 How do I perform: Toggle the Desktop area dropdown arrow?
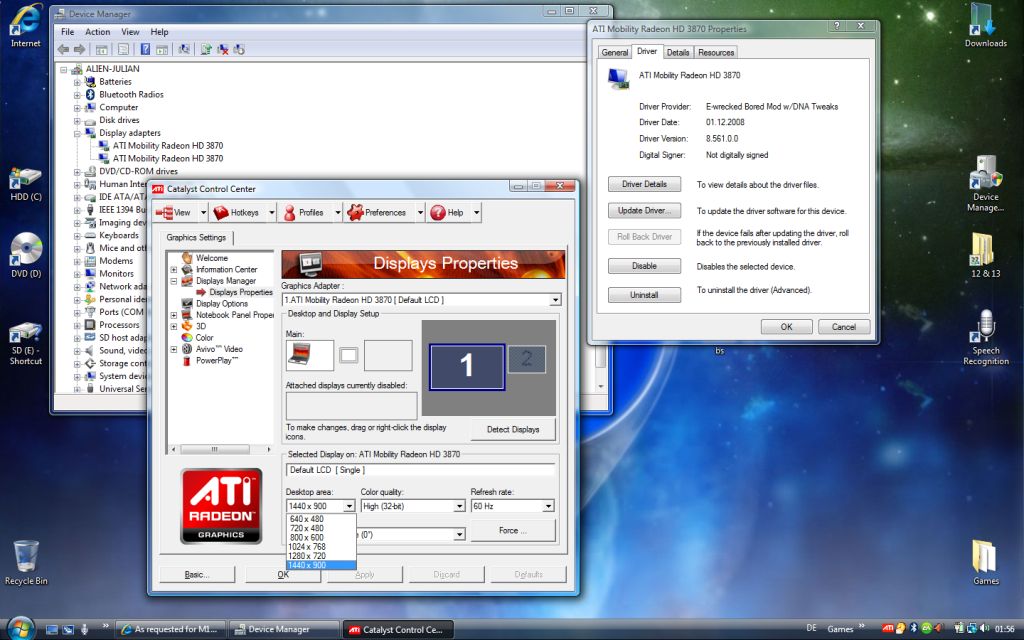pos(349,506)
